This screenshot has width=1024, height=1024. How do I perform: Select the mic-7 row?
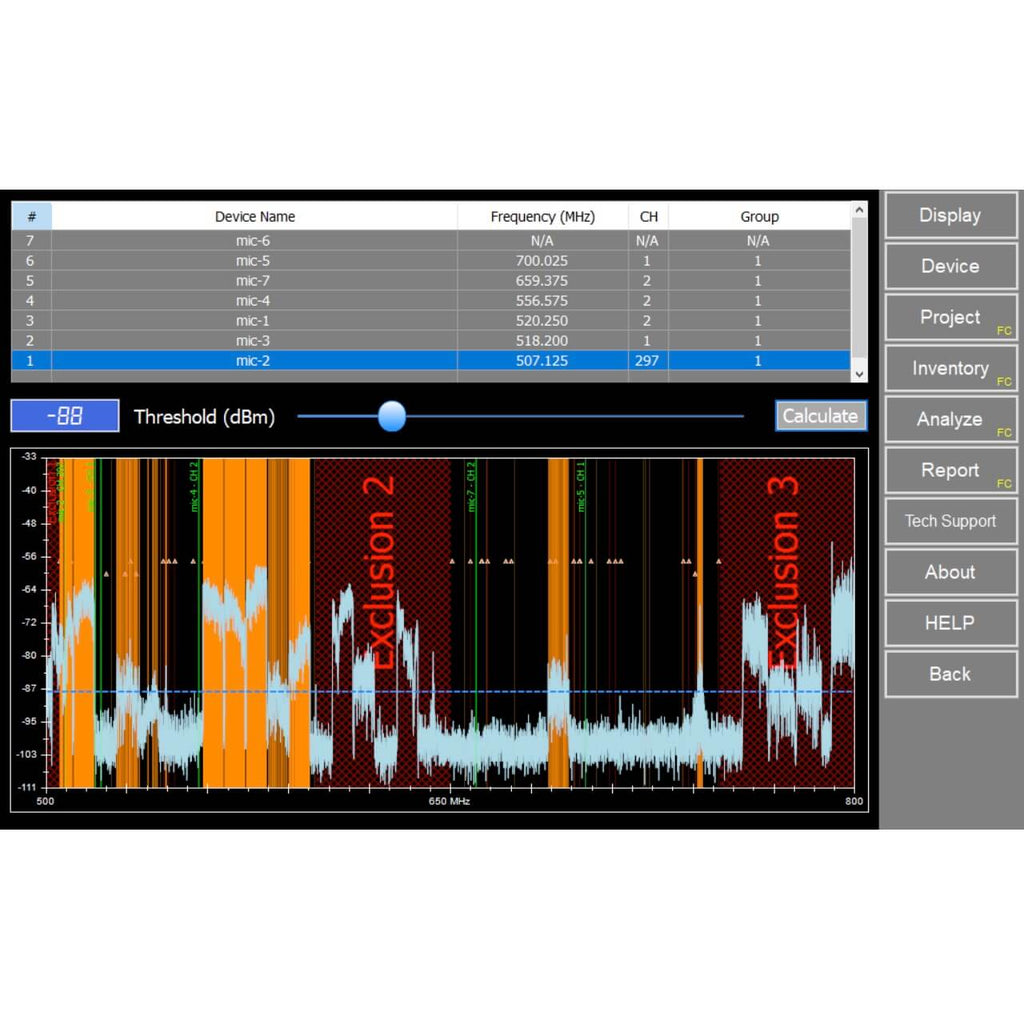pyautogui.click(x=431, y=281)
